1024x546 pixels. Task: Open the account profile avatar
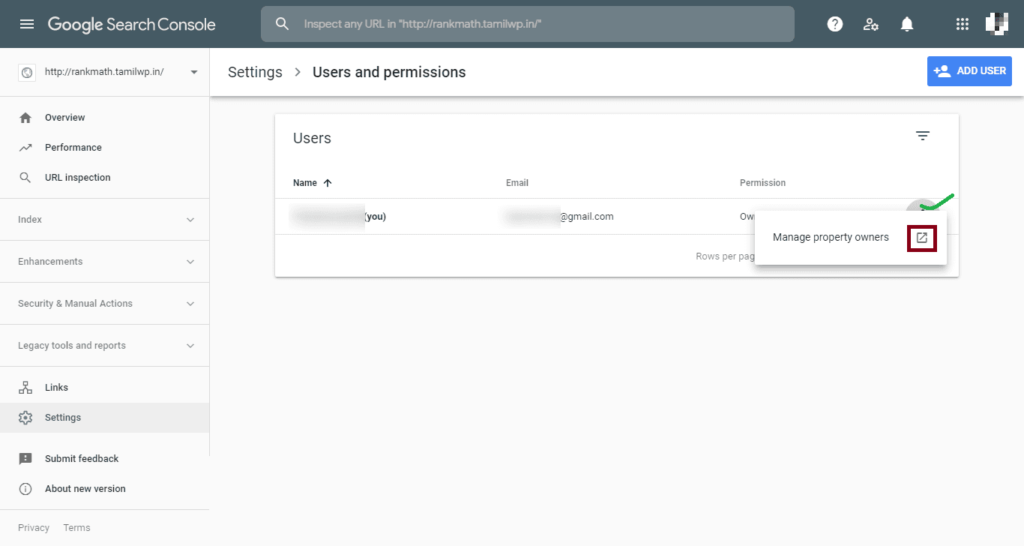pos(997,24)
